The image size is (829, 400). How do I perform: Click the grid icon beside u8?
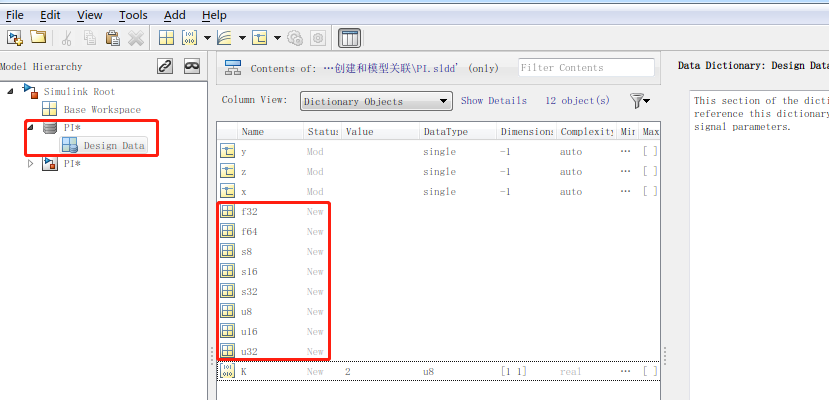click(227, 312)
